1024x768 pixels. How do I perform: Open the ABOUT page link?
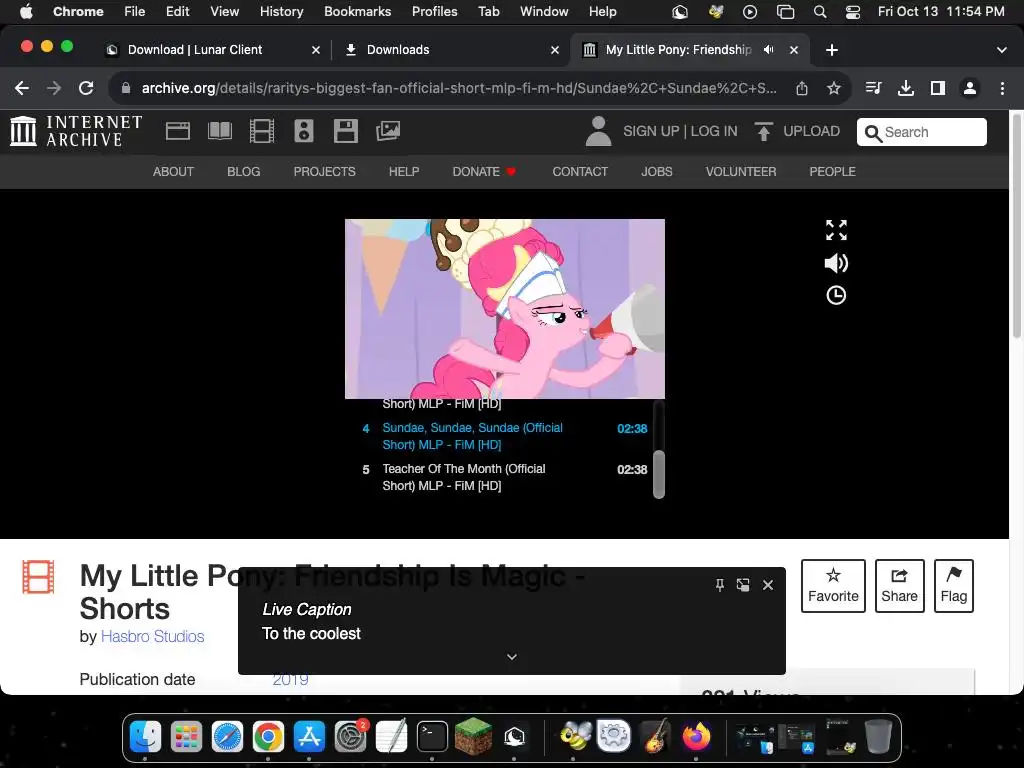pos(173,172)
